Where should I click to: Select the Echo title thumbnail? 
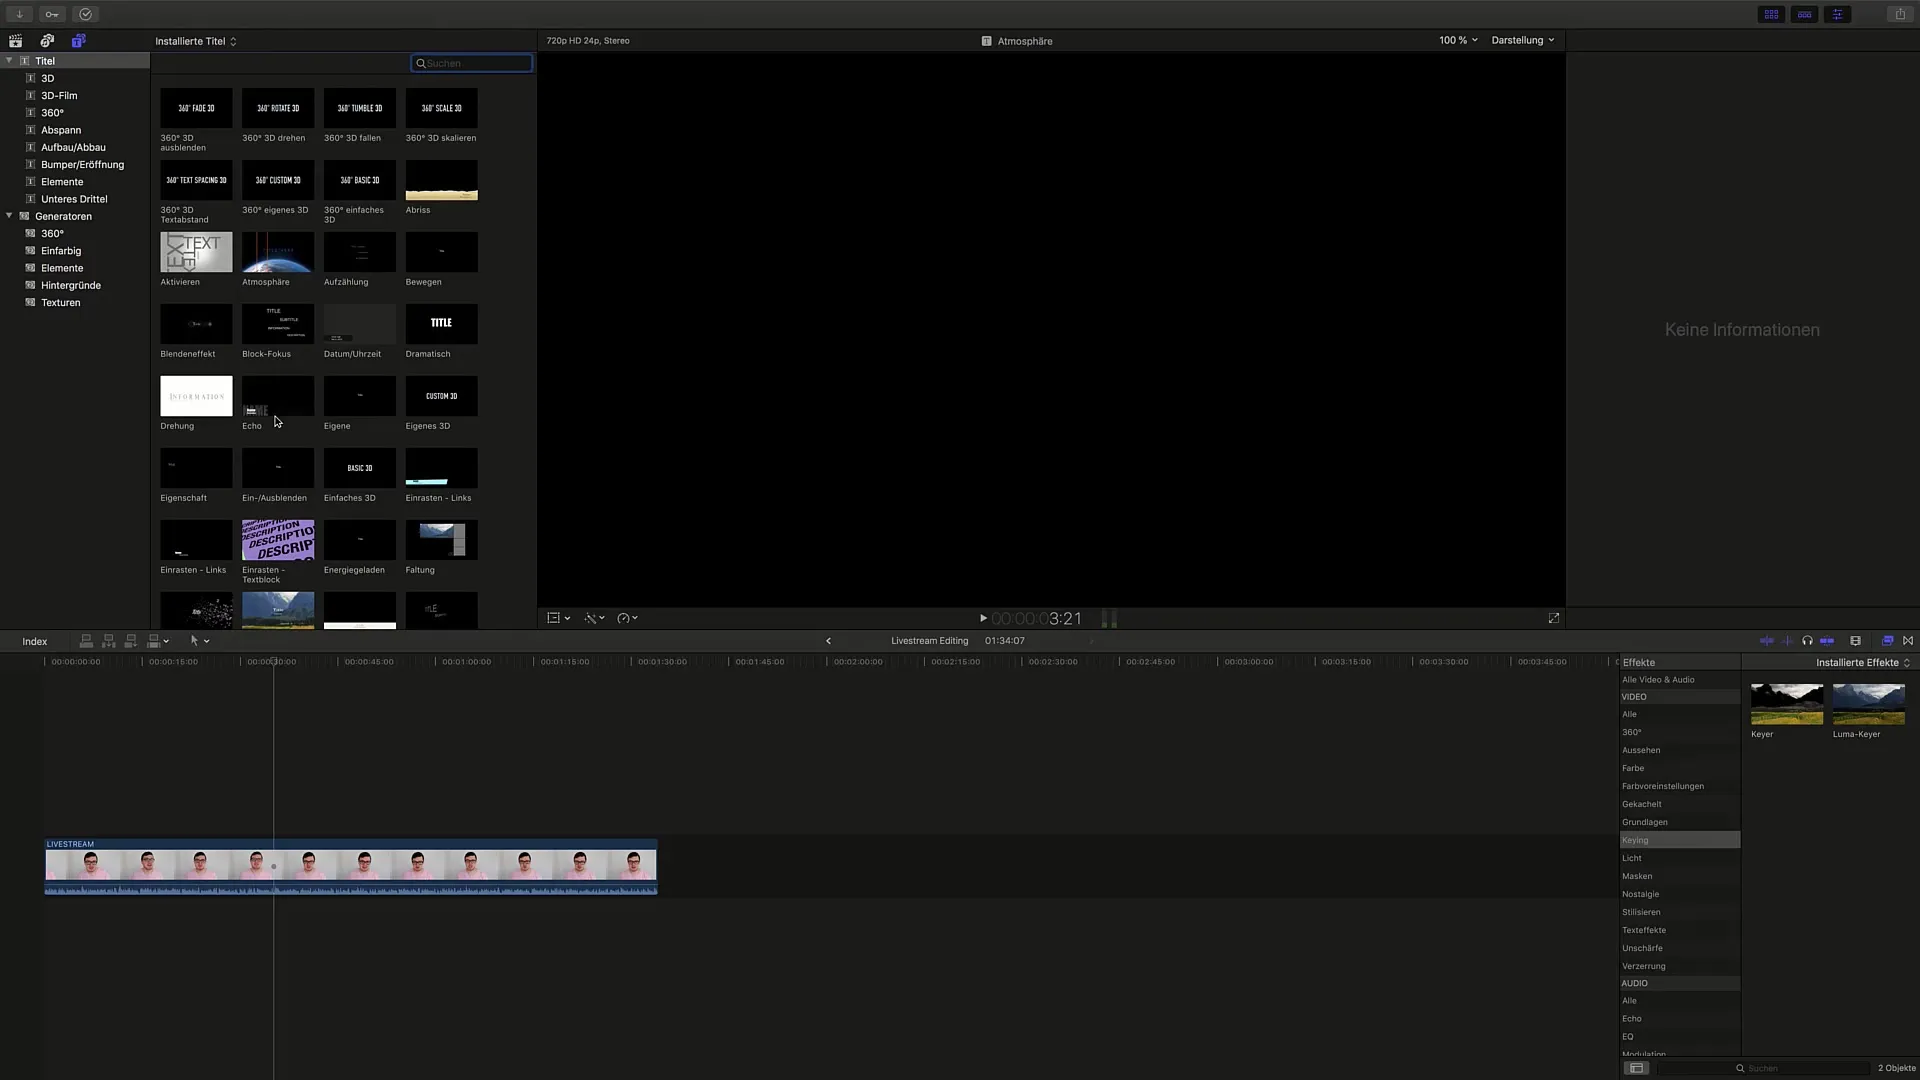coord(278,397)
